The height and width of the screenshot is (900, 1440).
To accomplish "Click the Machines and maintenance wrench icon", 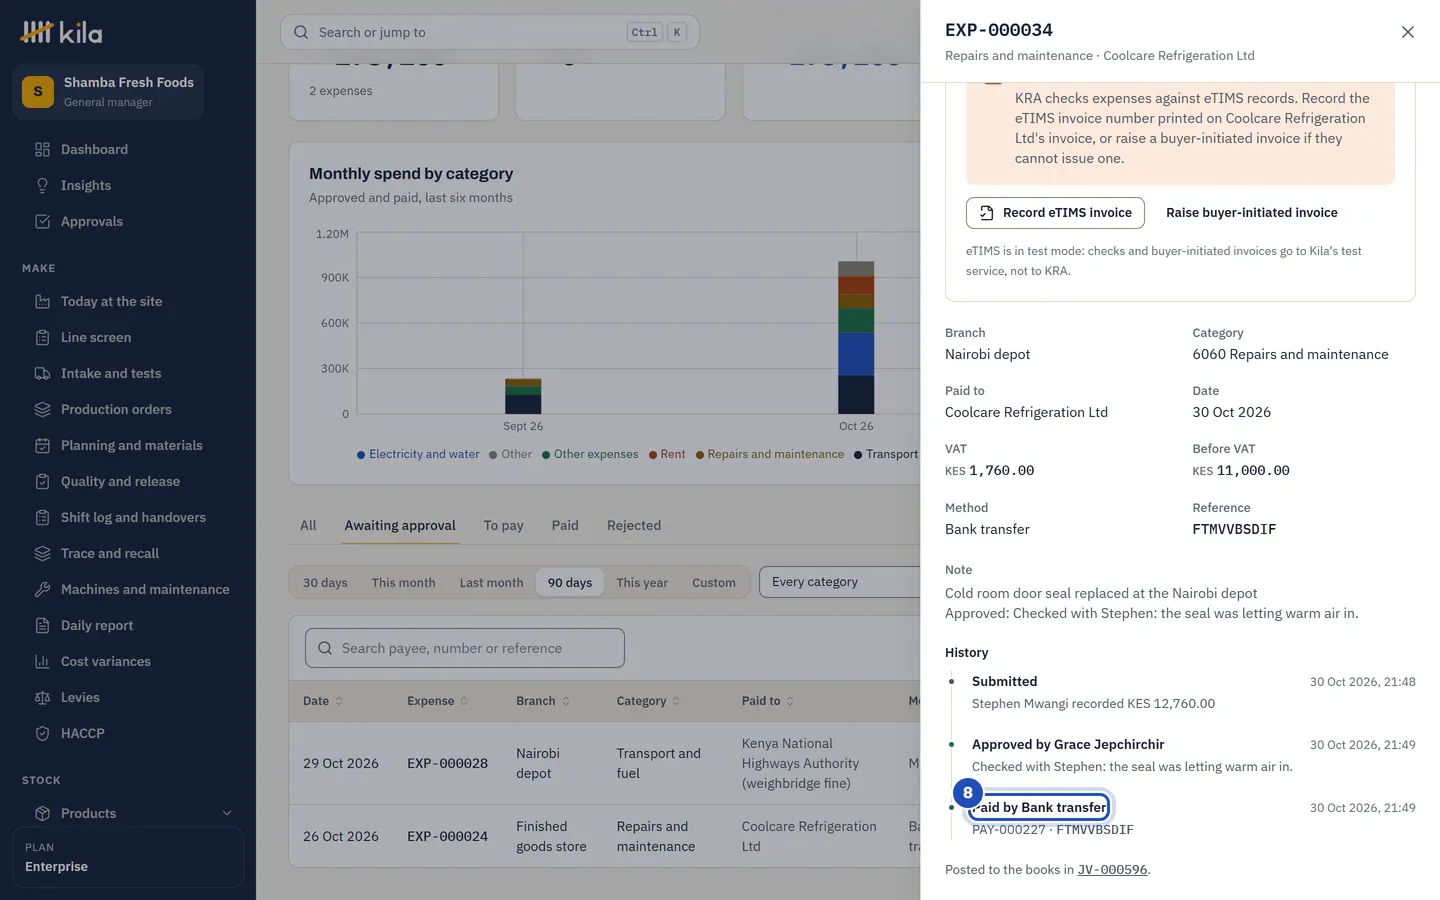I will pos(42,590).
